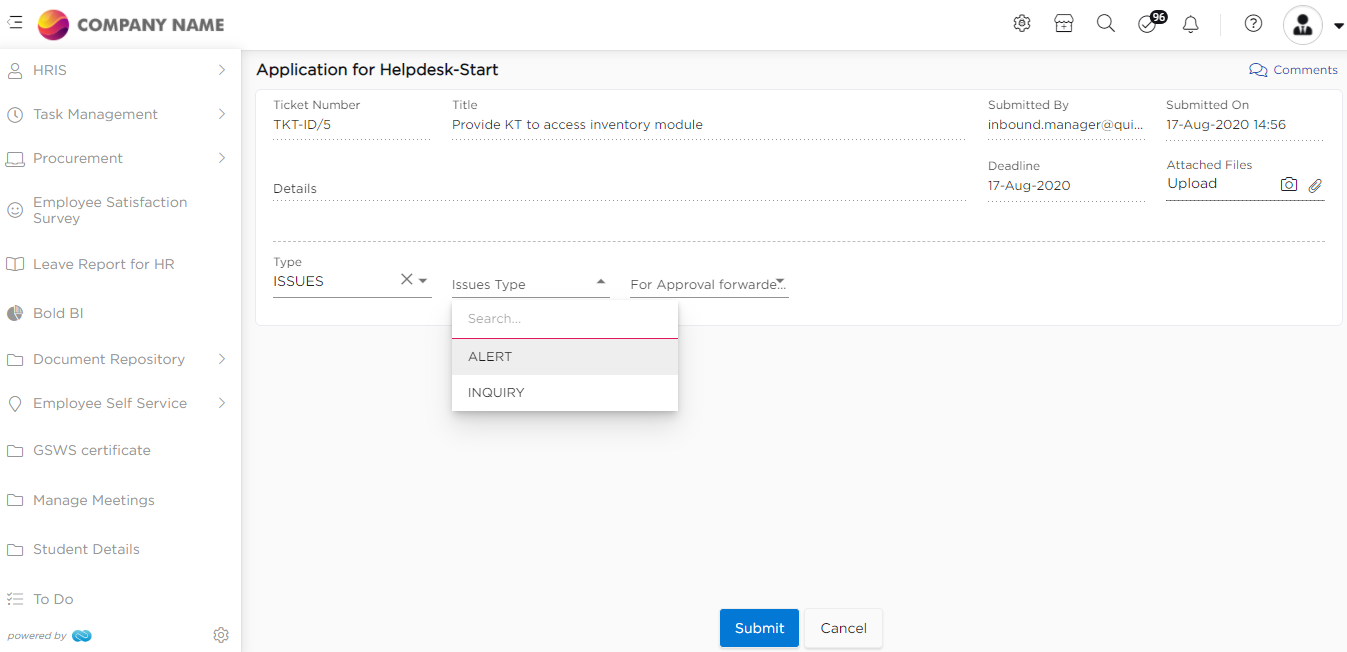Click the dropdown Search field
The height and width of the screenshot is (652, 1347).
tap(565, 319)
